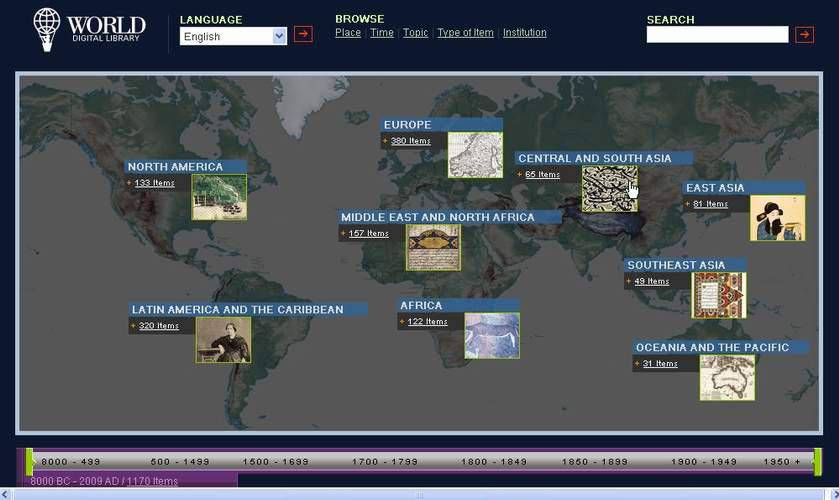Image resolution: width=839 pixels, height=500 pixels.
Task: Click the Southeast Asia thumbnail
Action: tap(719, 296)
